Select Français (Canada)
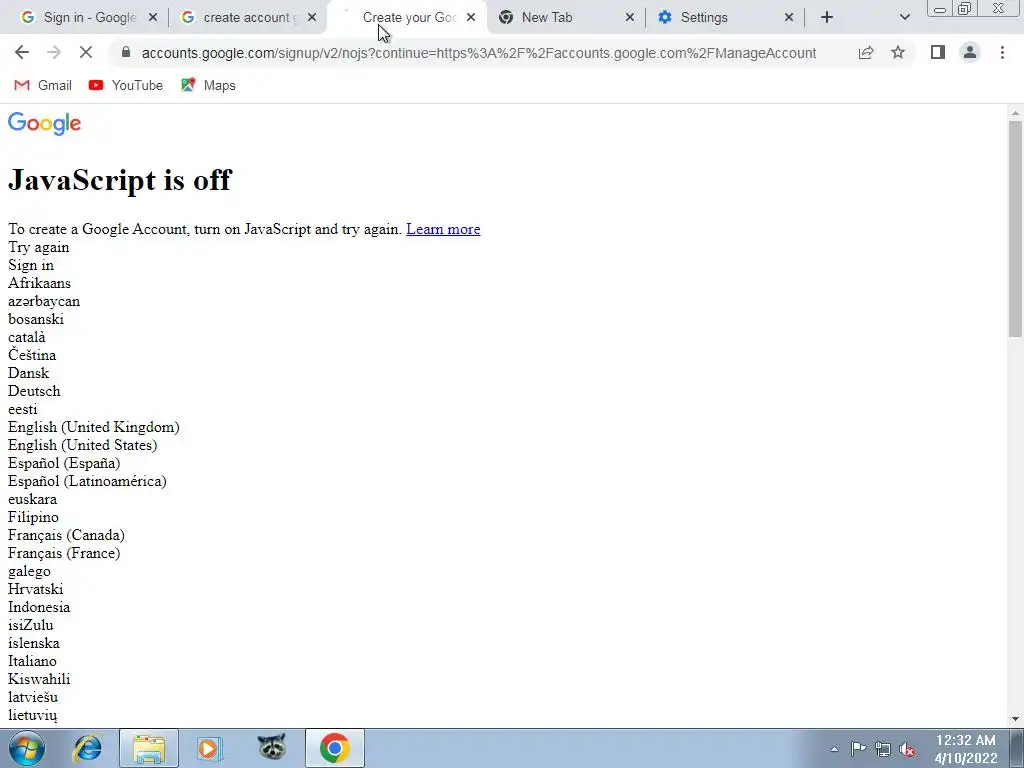1024x768 pixels. click(66, 536)
